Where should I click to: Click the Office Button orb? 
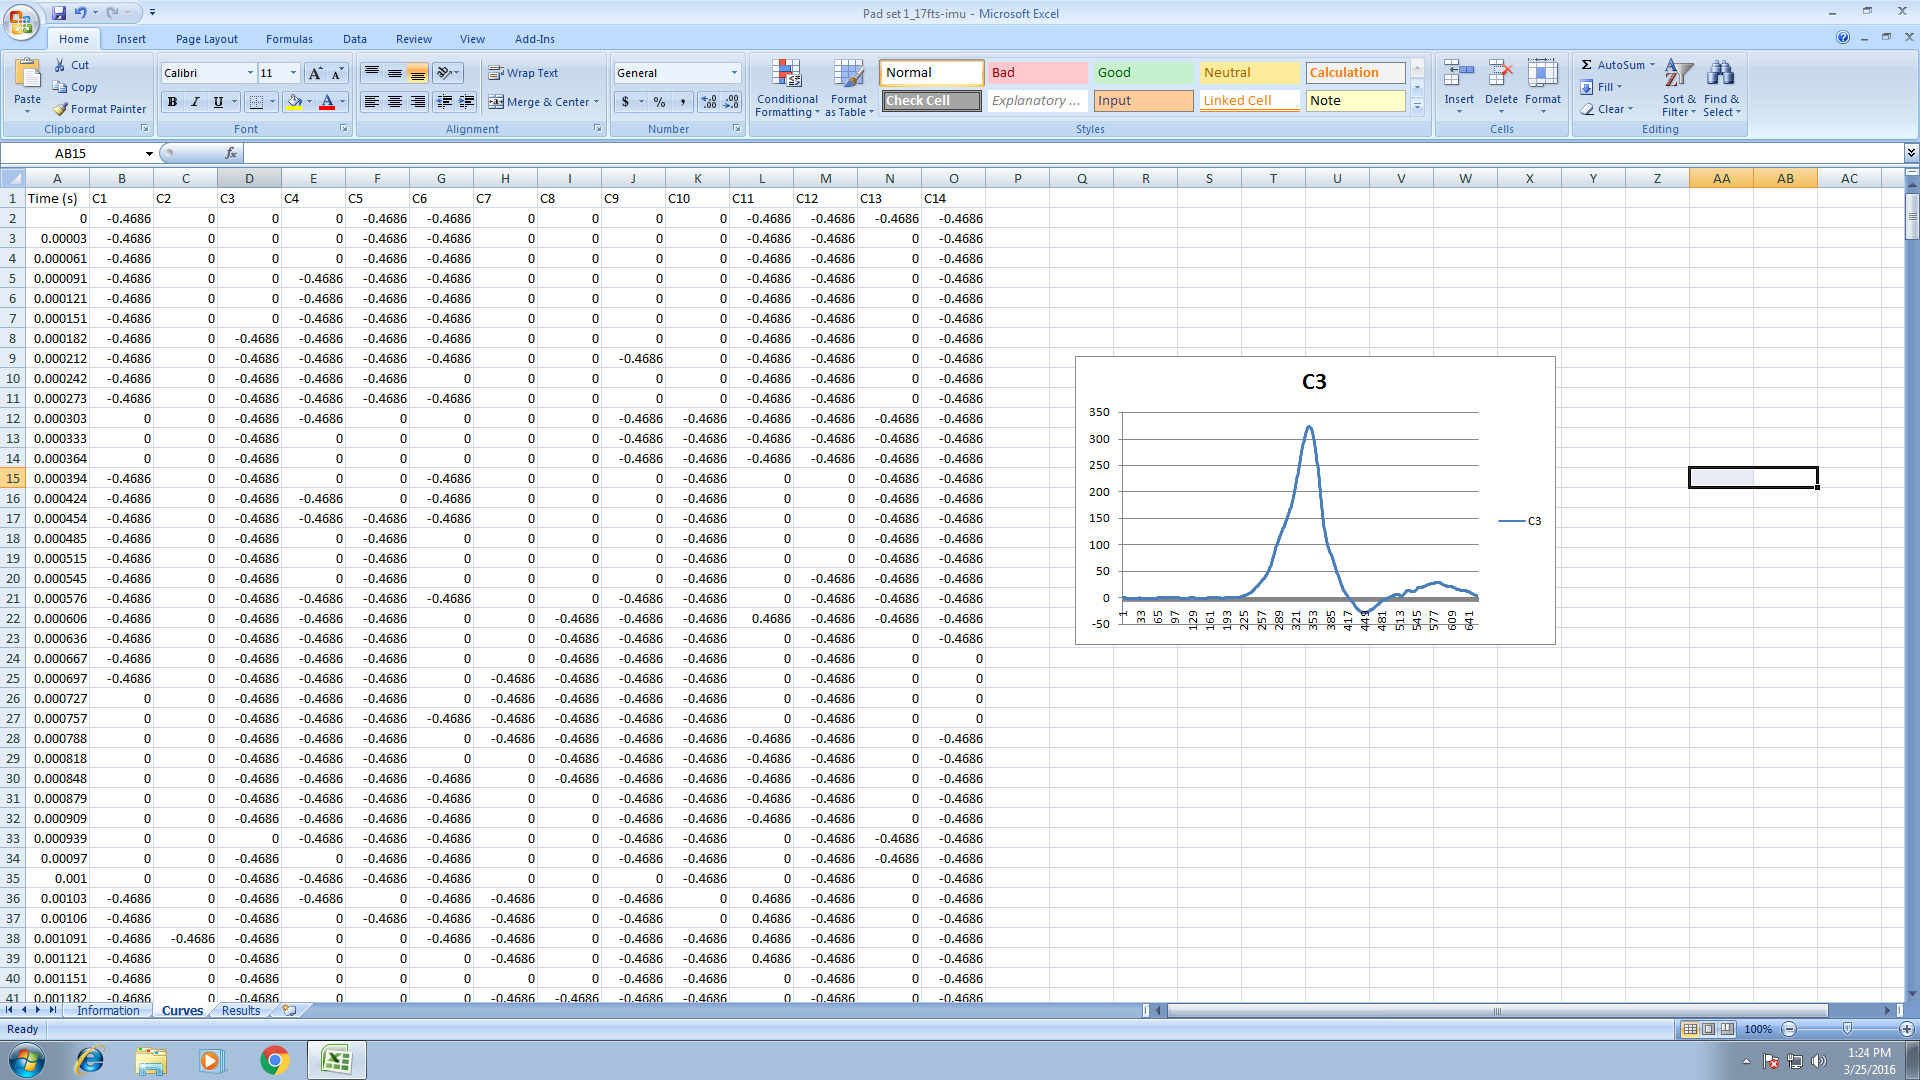coord(21,20)
